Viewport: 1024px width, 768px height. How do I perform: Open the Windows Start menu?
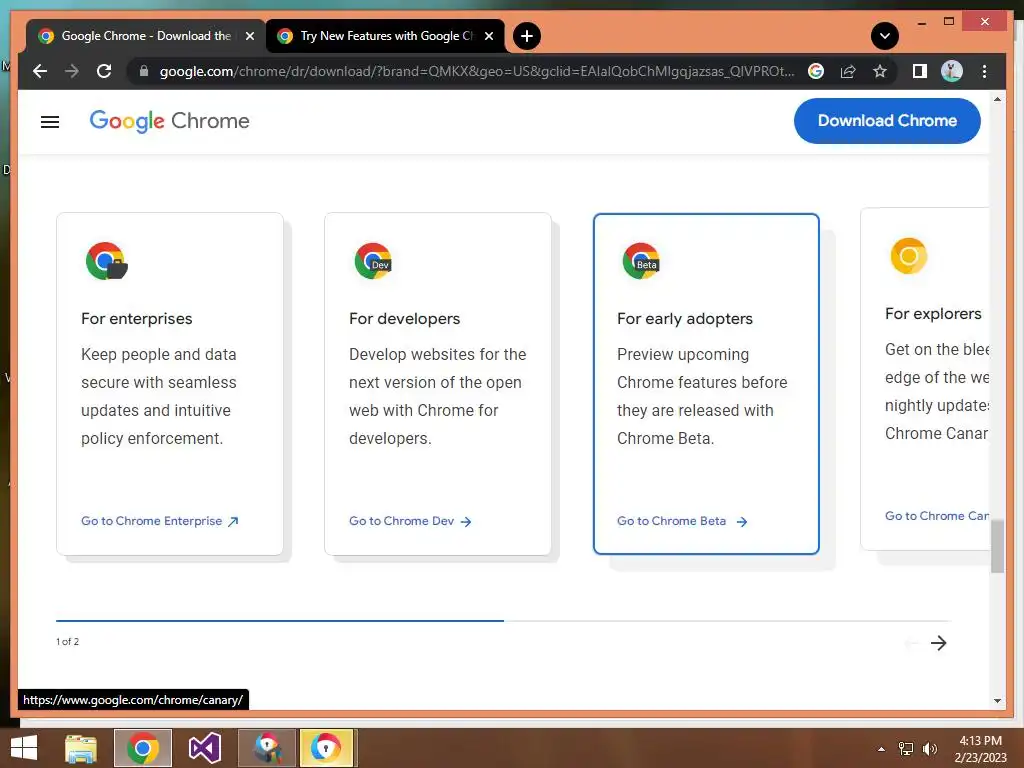pos(24,748)
